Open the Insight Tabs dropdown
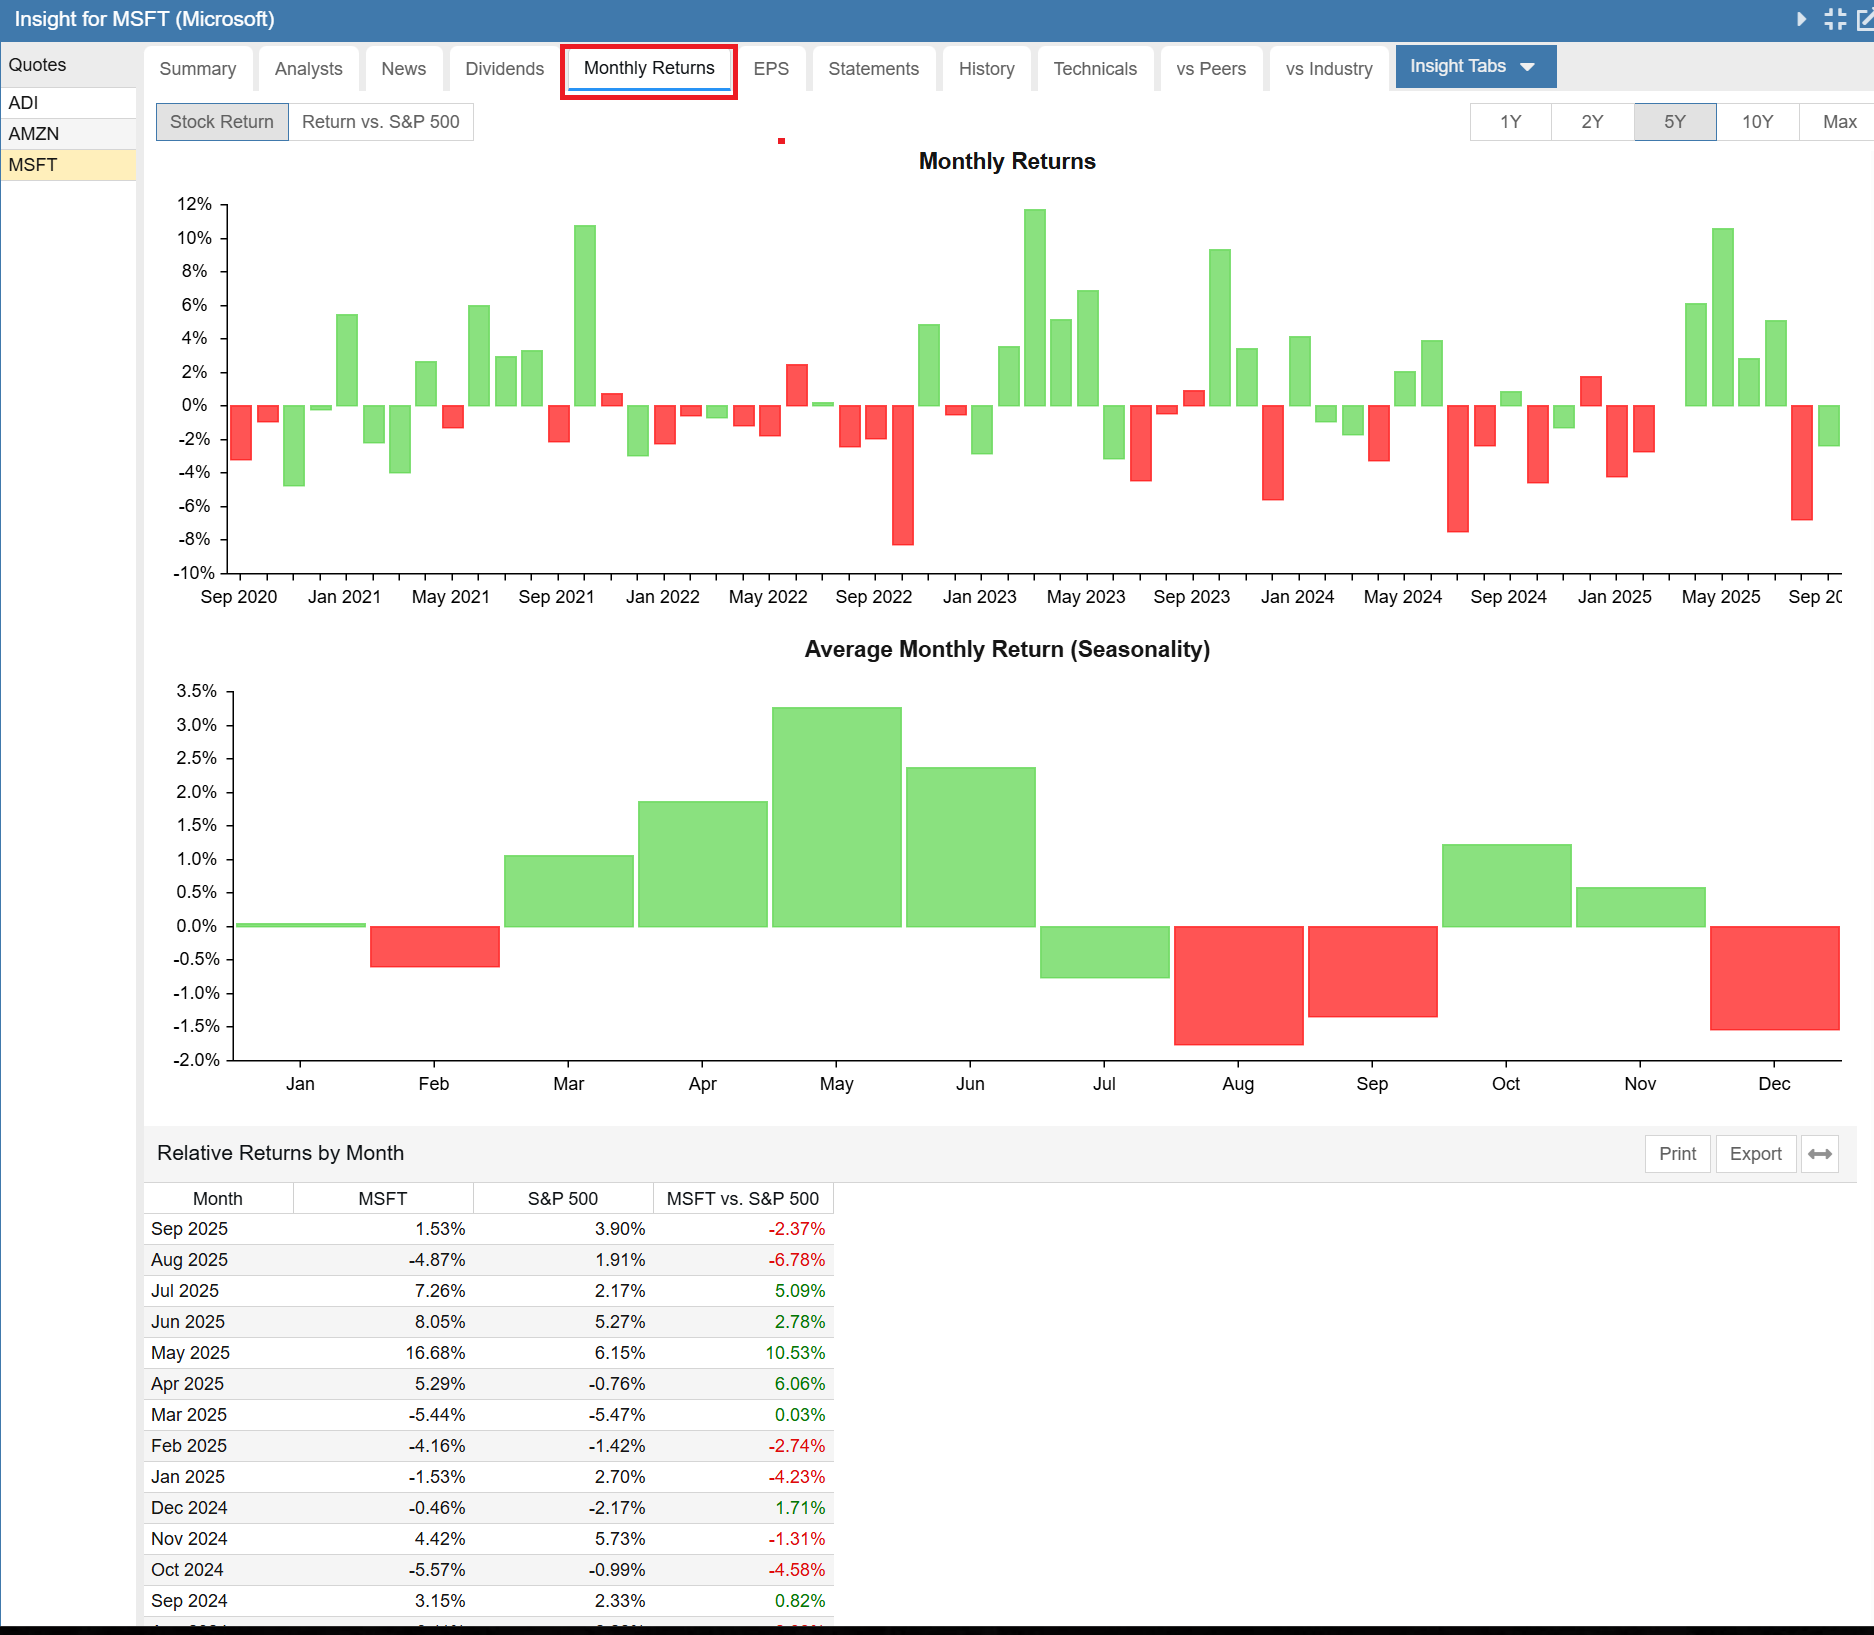The image size is (1874, 1635). [x=1474, y=67]
